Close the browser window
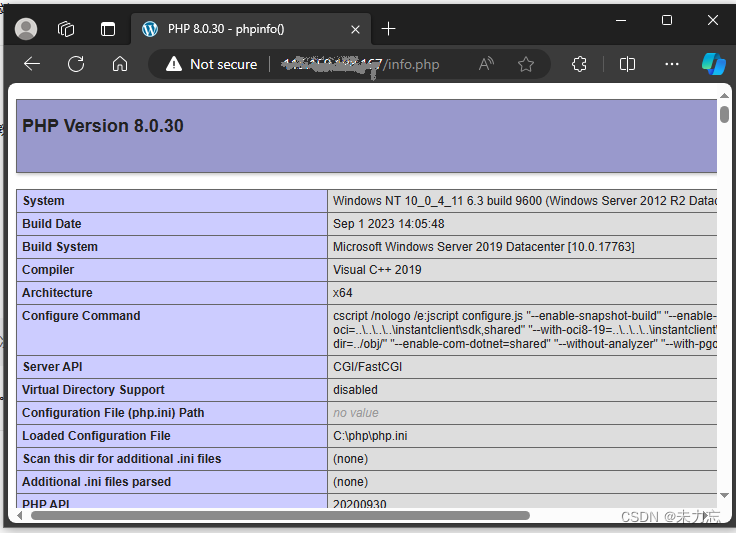The height and width of the screenshot is (533, 736). click(713, 20)
